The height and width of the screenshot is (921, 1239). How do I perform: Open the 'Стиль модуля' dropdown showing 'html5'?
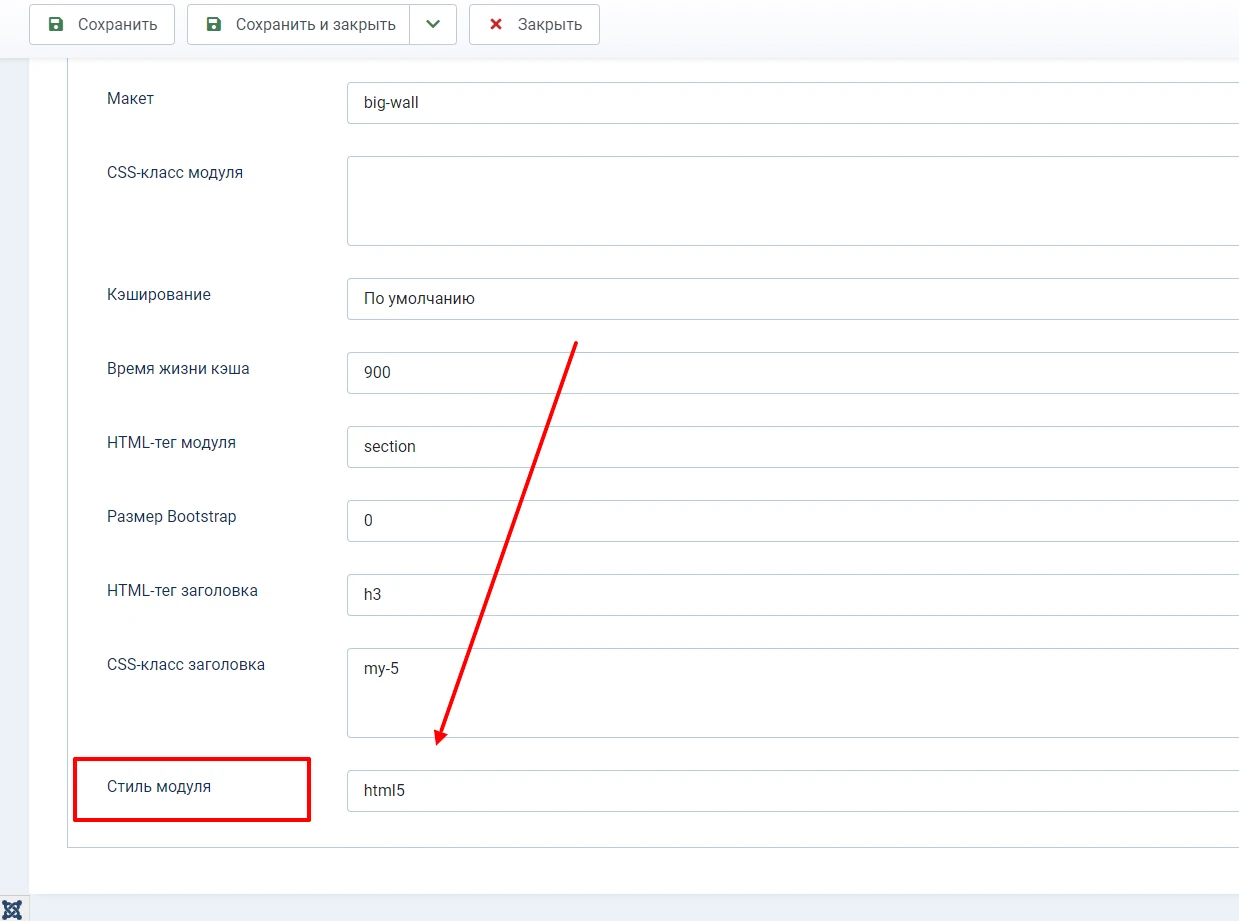(x=700, y=791)
